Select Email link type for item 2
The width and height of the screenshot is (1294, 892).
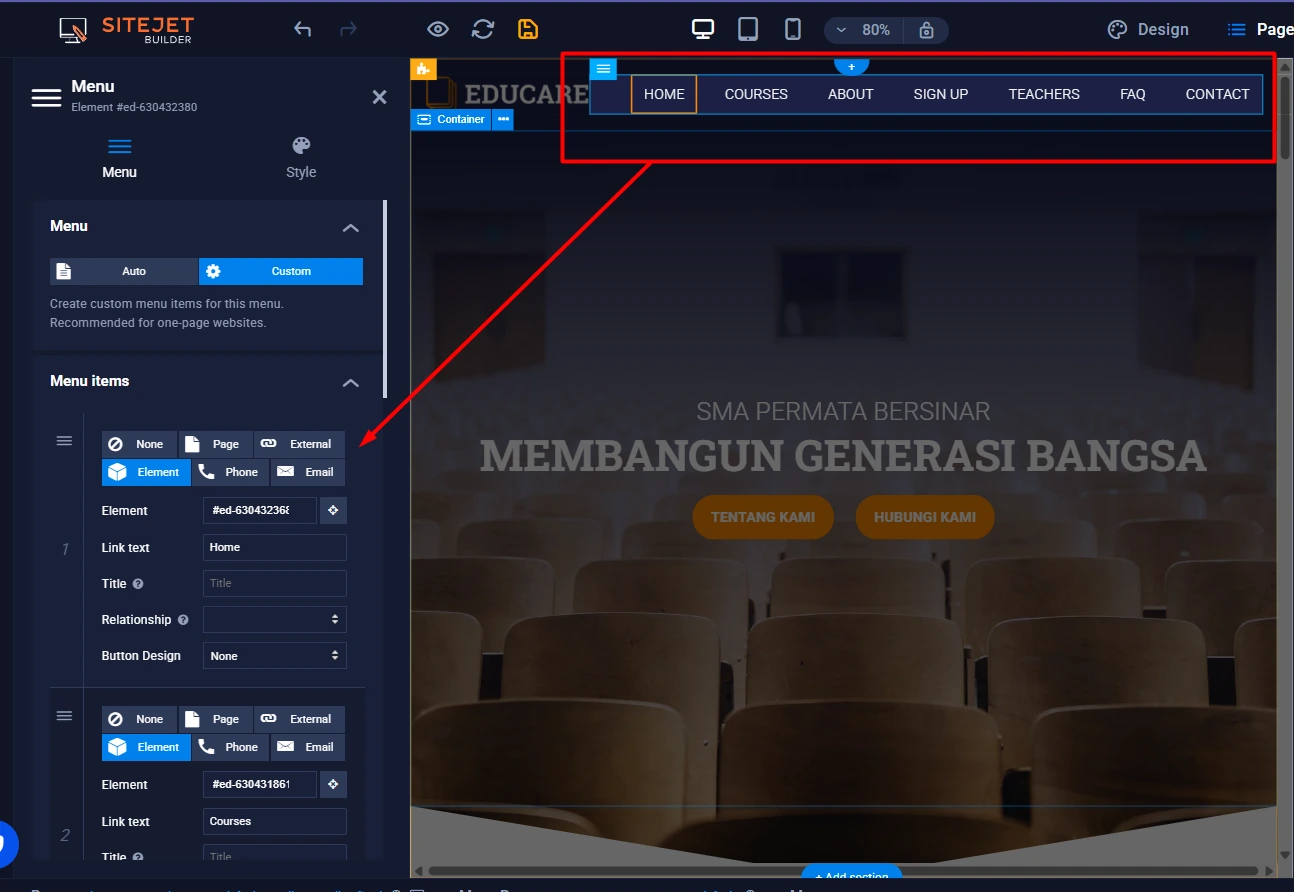click(307, 747)
